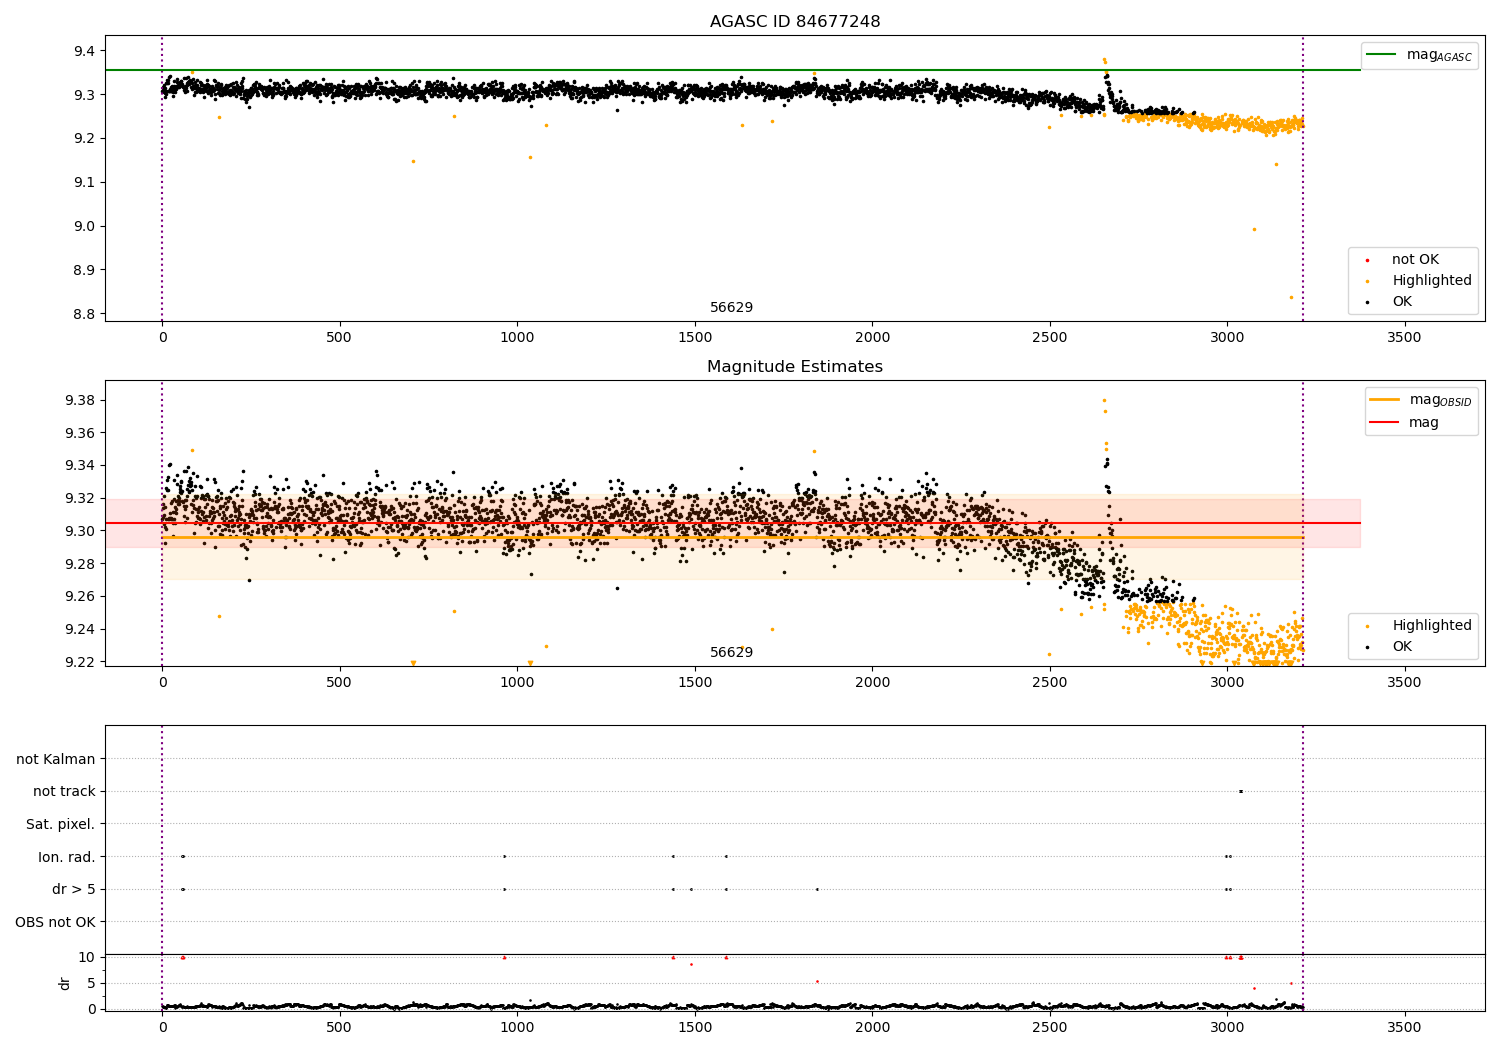Click "not OK" legend entry in top plot

pos(1415,260)
